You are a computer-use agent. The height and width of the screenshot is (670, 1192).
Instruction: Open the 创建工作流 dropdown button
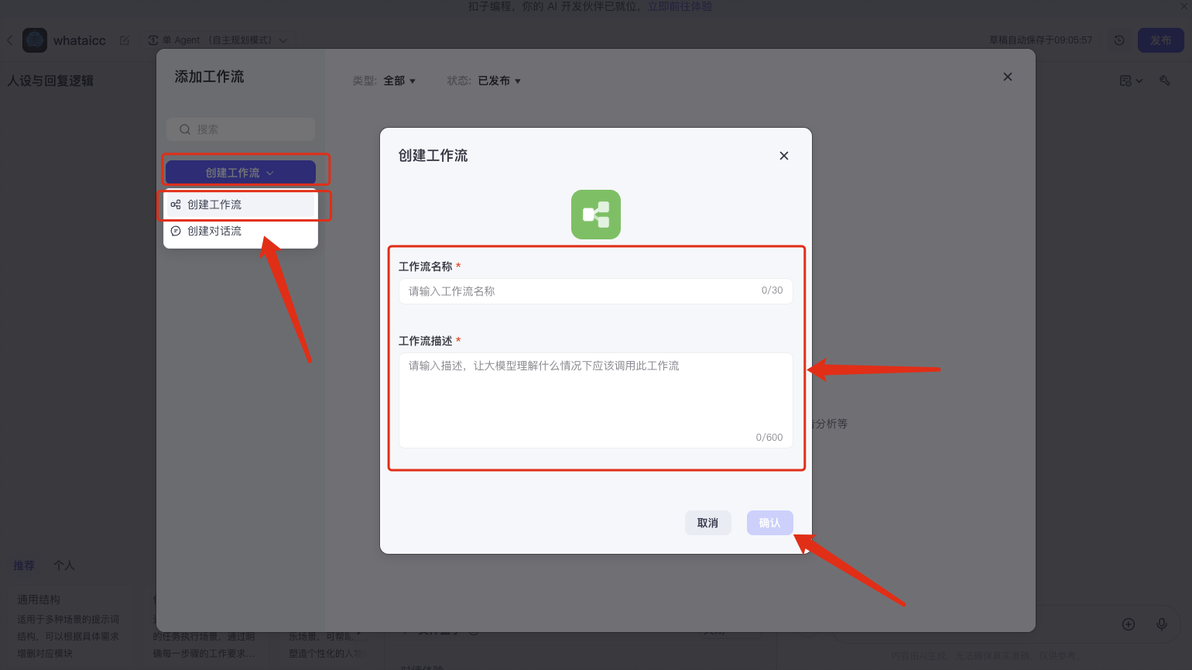pyautogui.click(x=240, y=173)
